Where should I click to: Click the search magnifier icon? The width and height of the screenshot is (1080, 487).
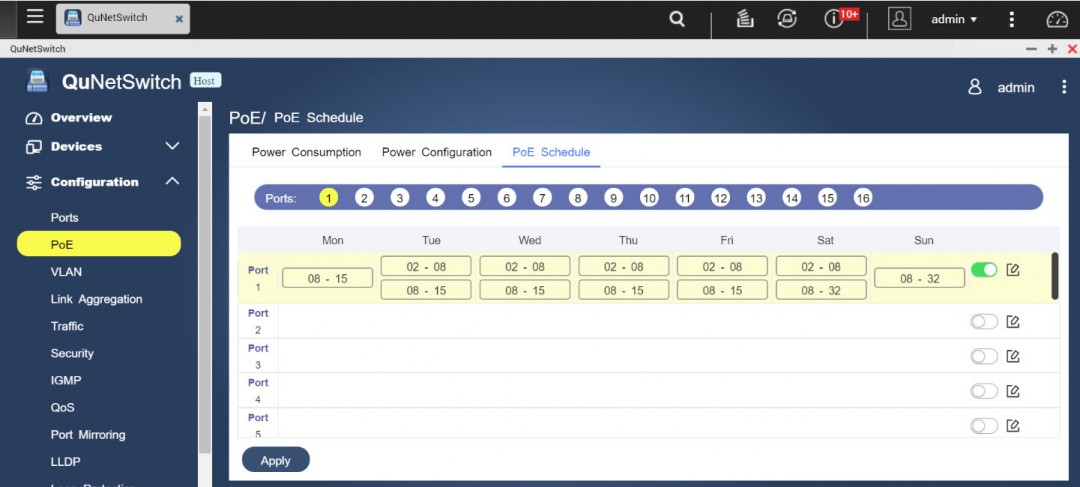pyautogui.click(x=677, y=19)
